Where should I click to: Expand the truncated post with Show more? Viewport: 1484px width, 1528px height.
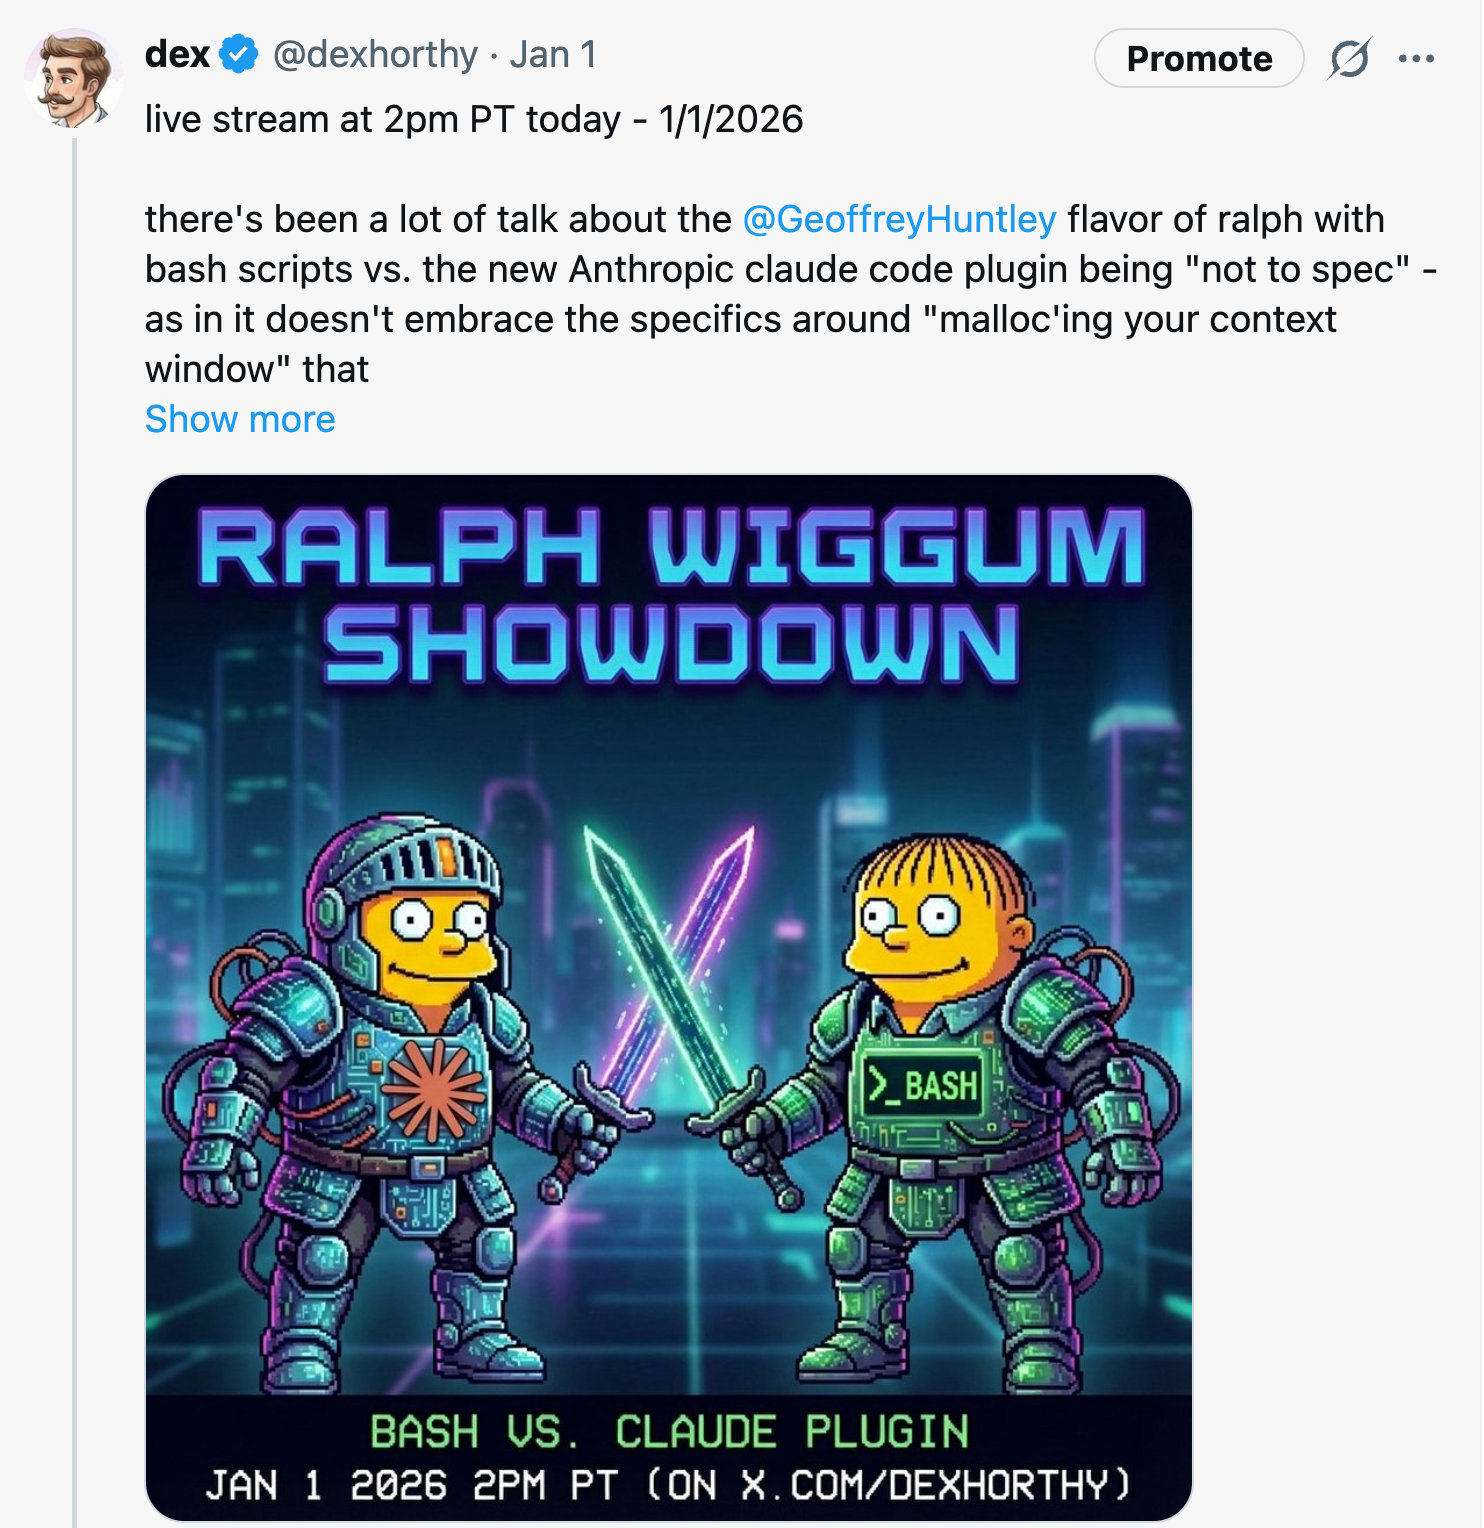tap(240, 419)
